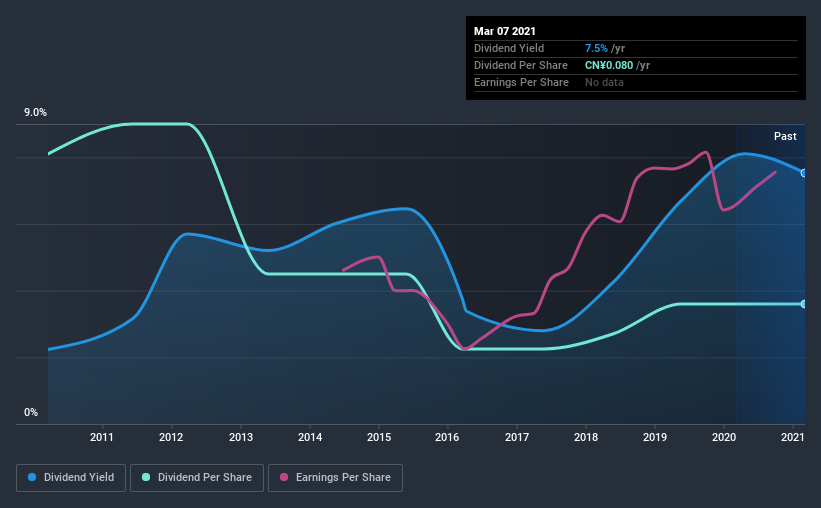Click the teal Dividend Per Share legend dot
Screen dimensions: 821x508
click(x=146, y=477)
